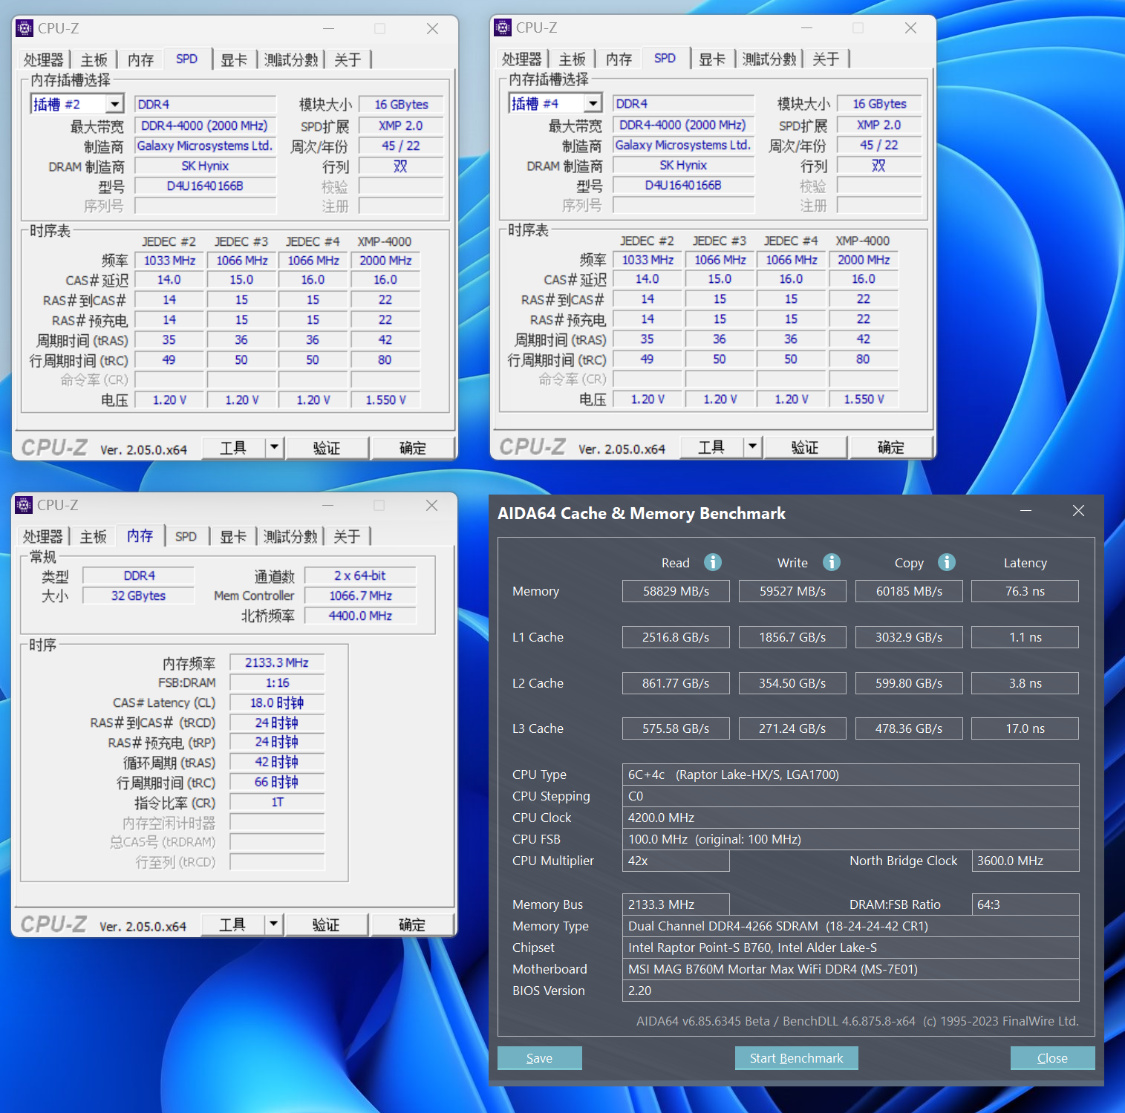Click Close button at AIDA64 bottom

1053,1058
